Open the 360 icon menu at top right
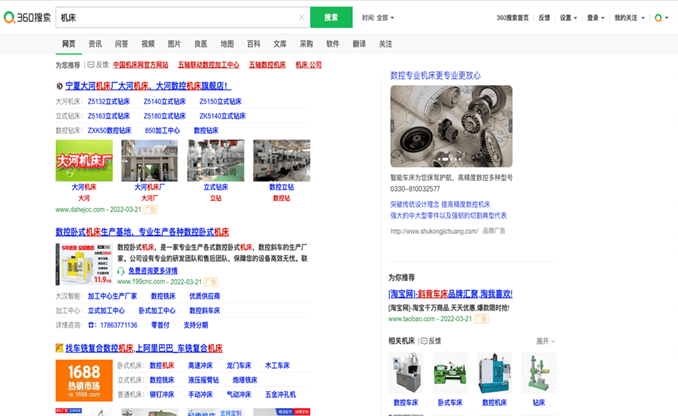This screenshot has width=678, height=416. point(661,18)
